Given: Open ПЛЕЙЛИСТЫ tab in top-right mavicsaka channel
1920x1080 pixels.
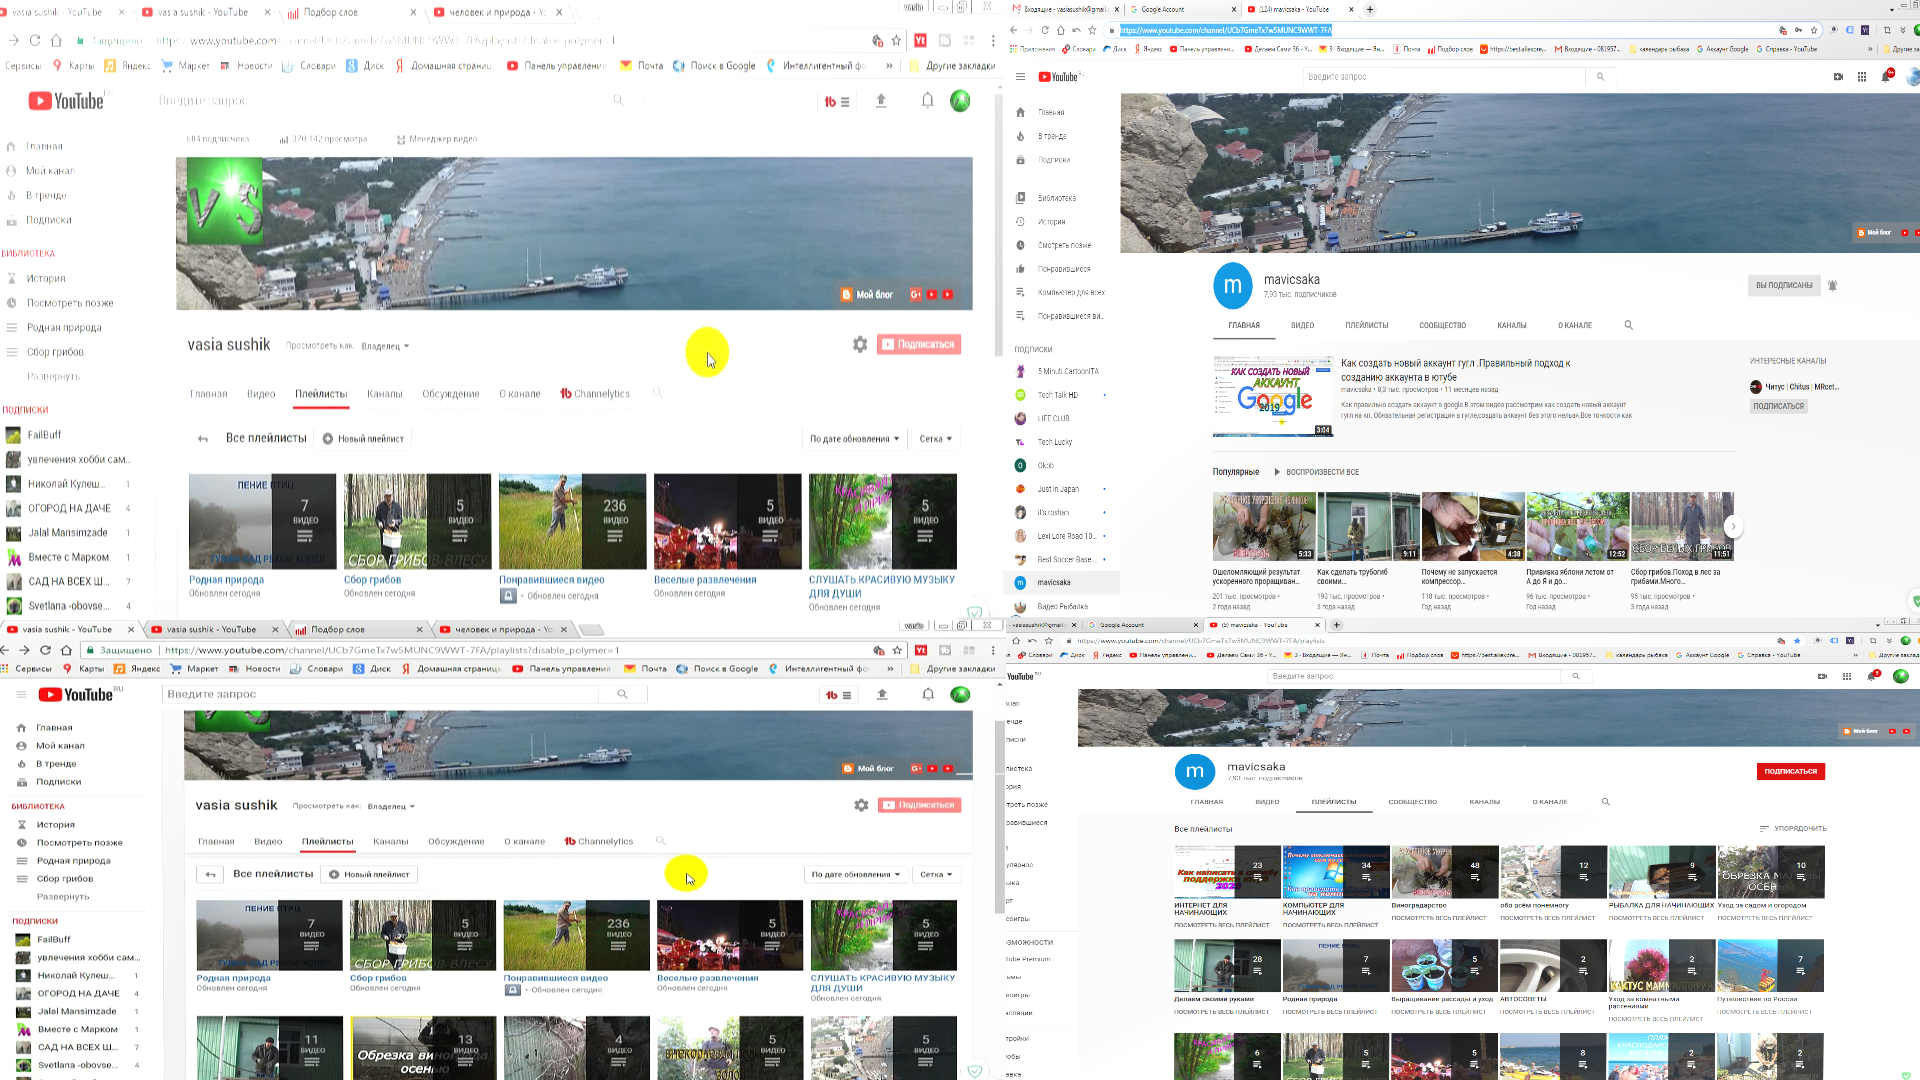Looking at the screenshot, I should point(1366,325).
